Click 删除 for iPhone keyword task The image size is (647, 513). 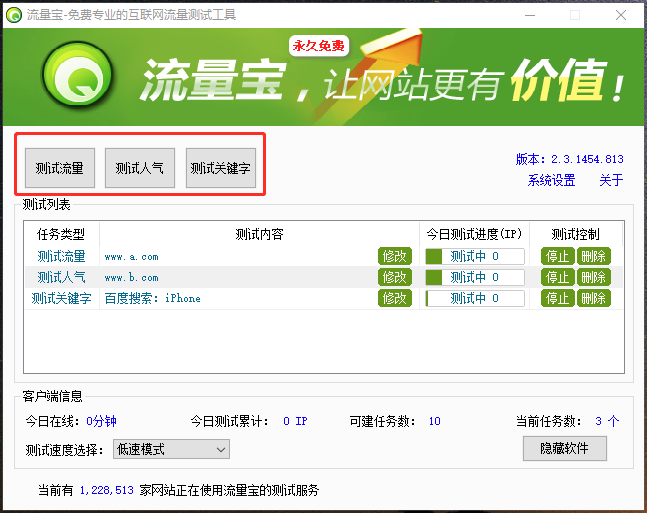tap(593, 298)
